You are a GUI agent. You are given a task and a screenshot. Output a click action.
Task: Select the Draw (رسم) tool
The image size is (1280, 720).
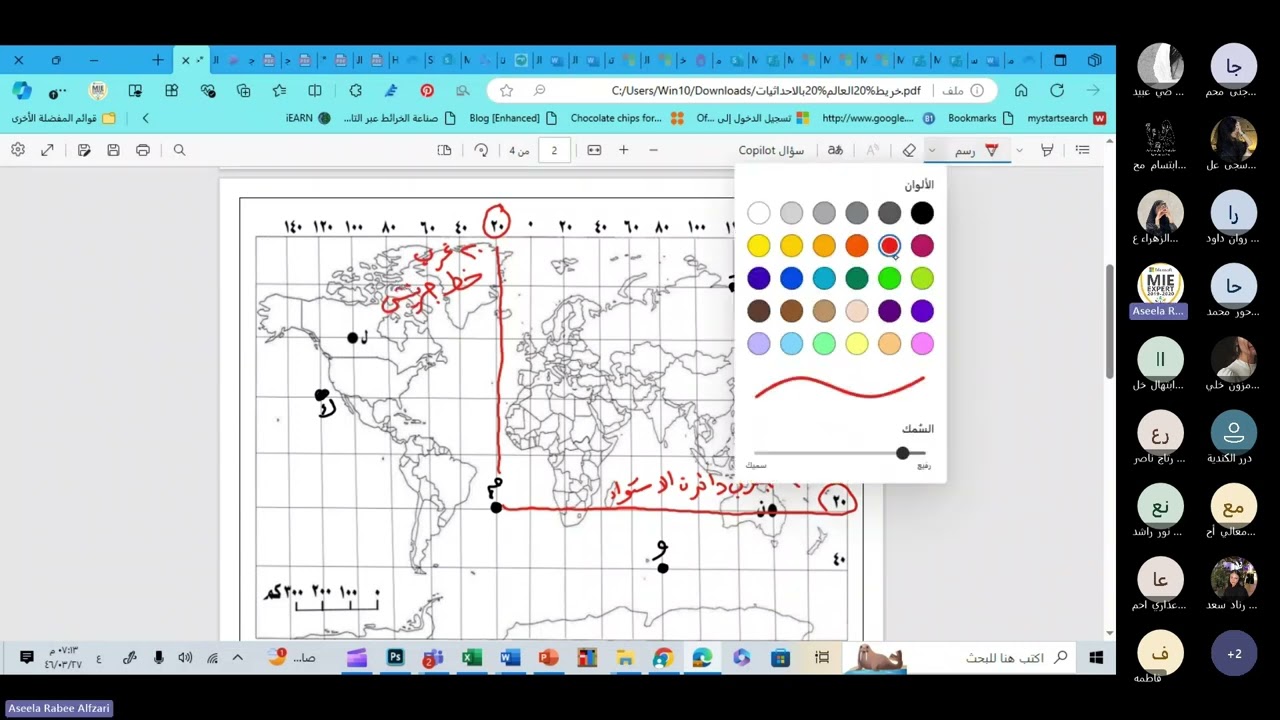pyautogui.click(x=977, y=150)
